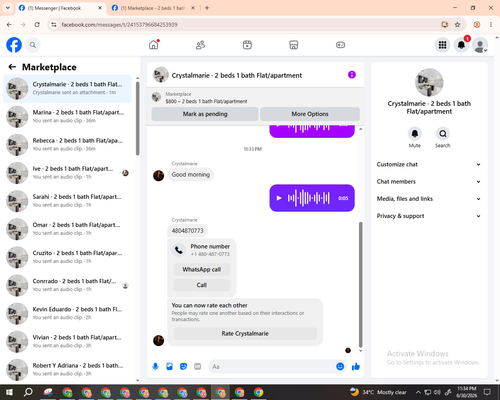Open Vivian conversation
Image resolution: width=500 pixels, height=400 pixels.
67,341
